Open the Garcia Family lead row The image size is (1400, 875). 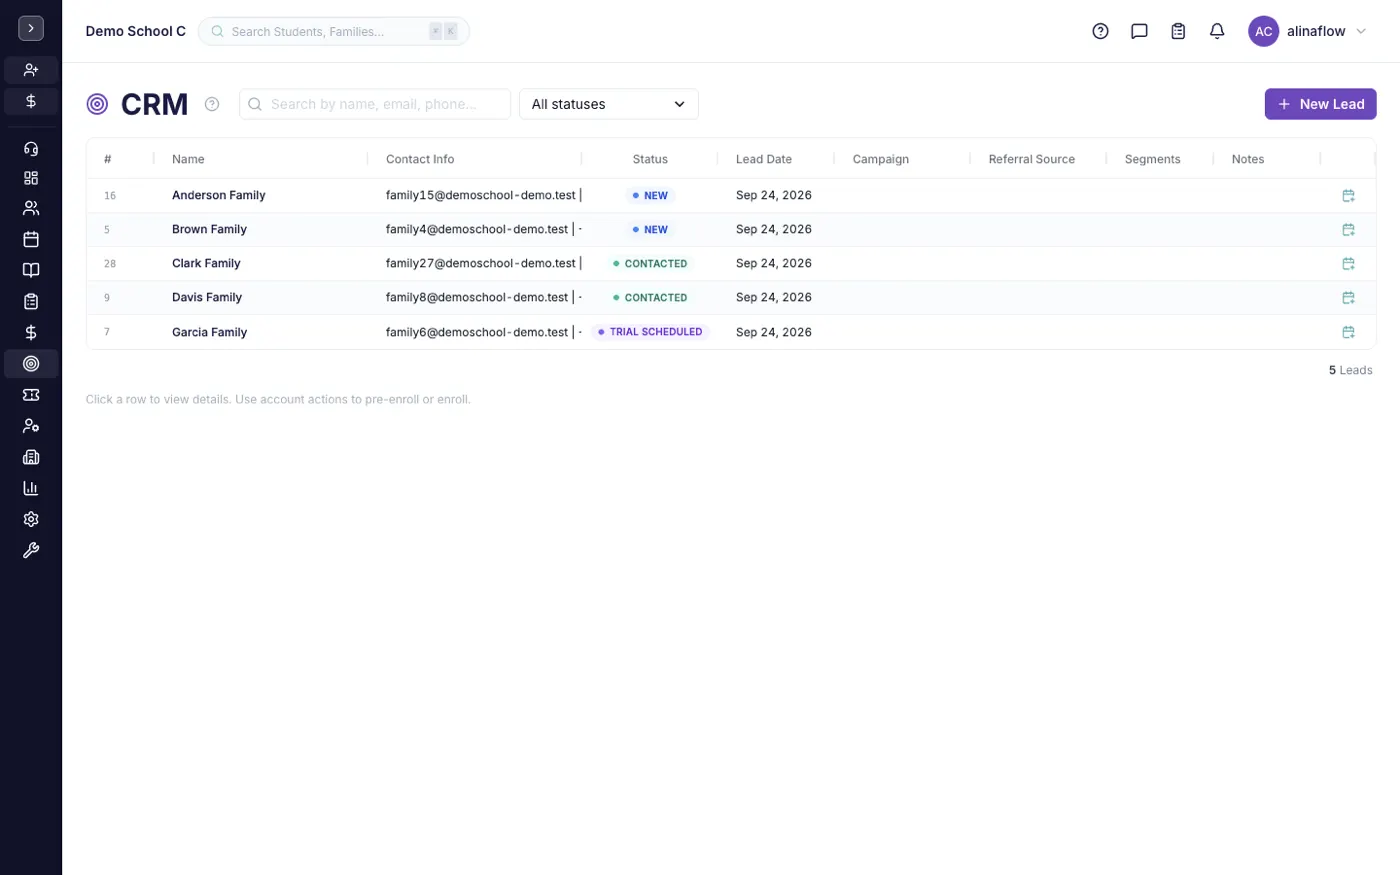click(731, 332)
